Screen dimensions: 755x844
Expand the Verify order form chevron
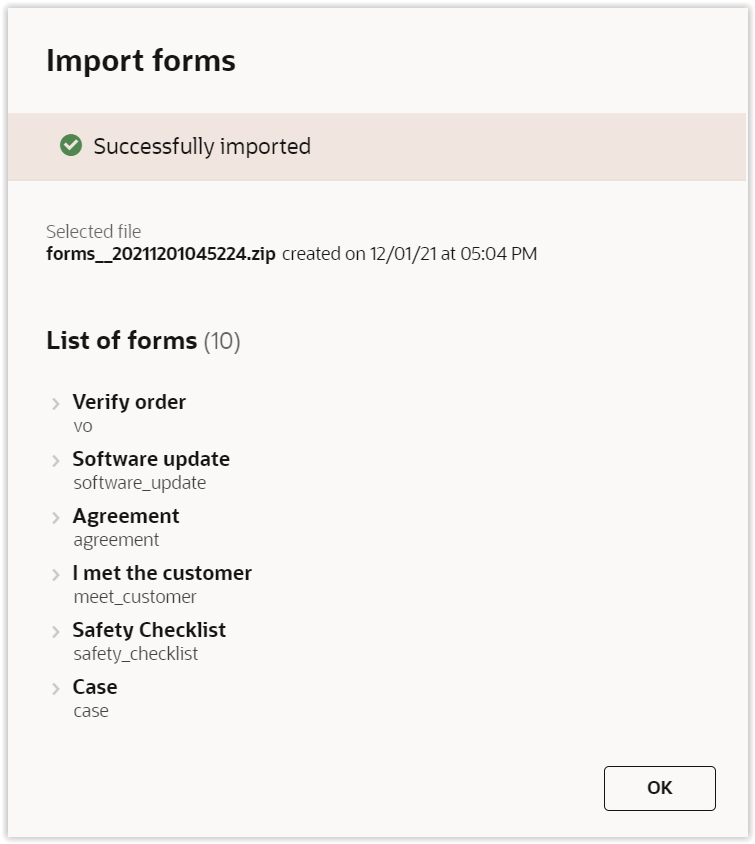56,404
